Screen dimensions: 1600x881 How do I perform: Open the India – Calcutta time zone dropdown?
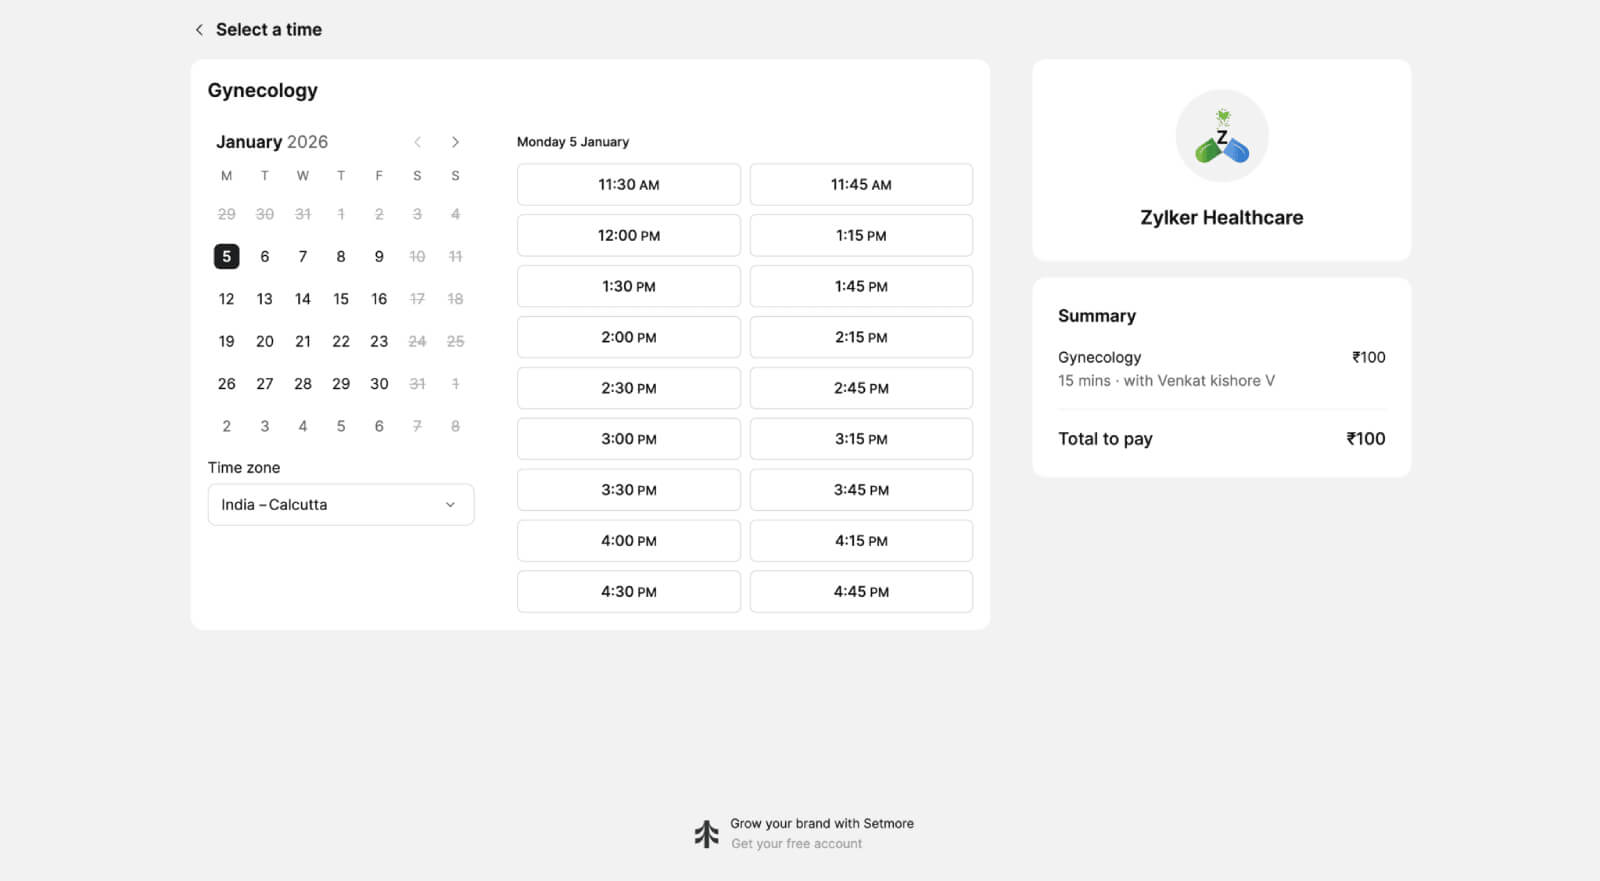[341, 505]
